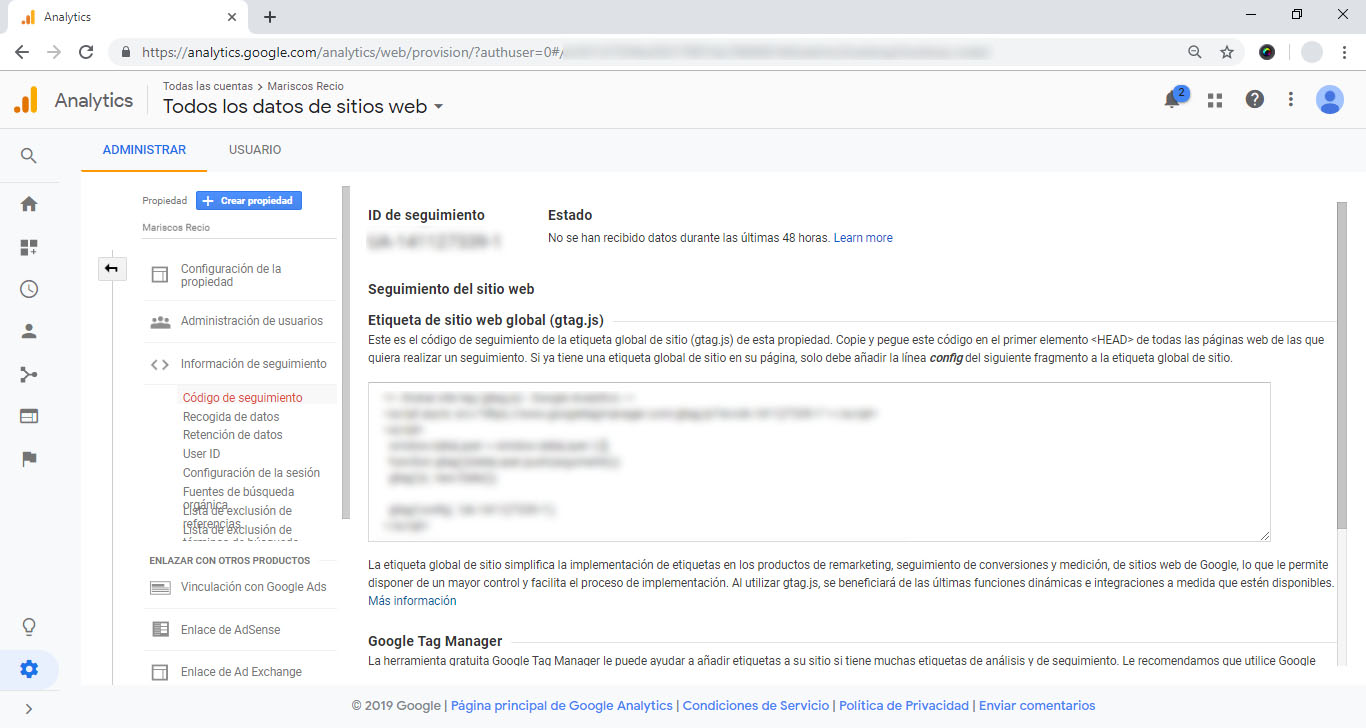Open Customization dashboards icon in sidebar

[29, 247]
